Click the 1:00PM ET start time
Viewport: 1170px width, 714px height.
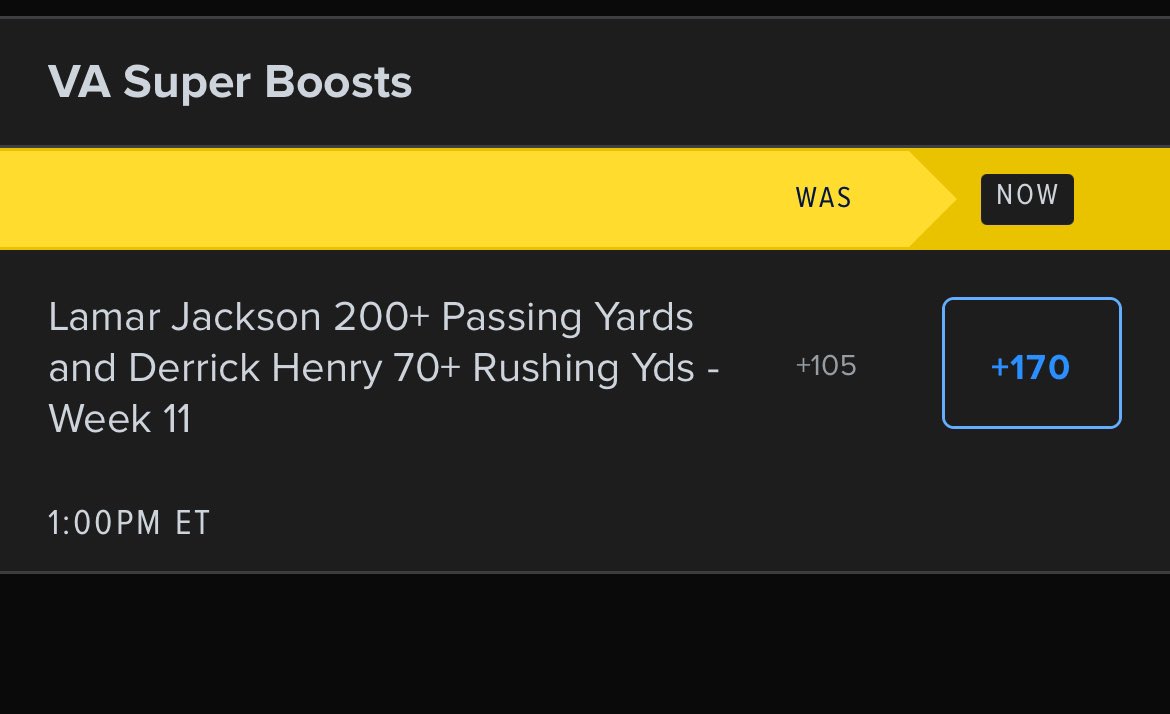(x=130, y=522)
